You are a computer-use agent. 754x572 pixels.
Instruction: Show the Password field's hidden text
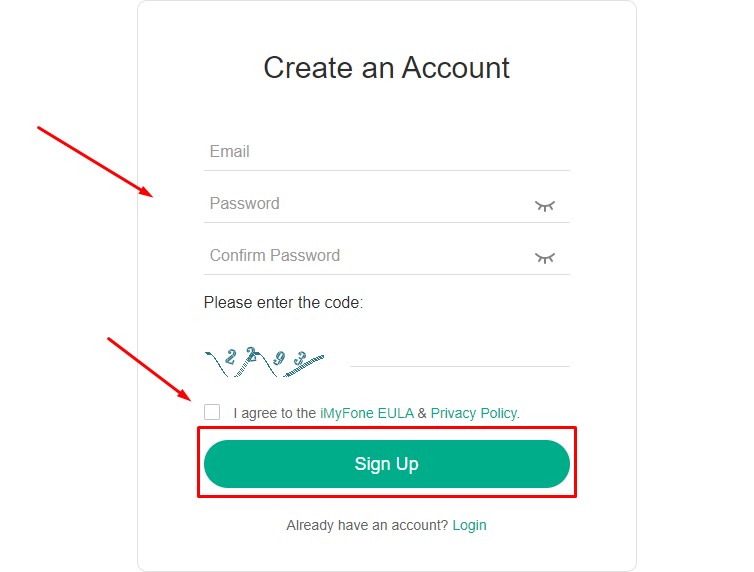coord(545,206)
